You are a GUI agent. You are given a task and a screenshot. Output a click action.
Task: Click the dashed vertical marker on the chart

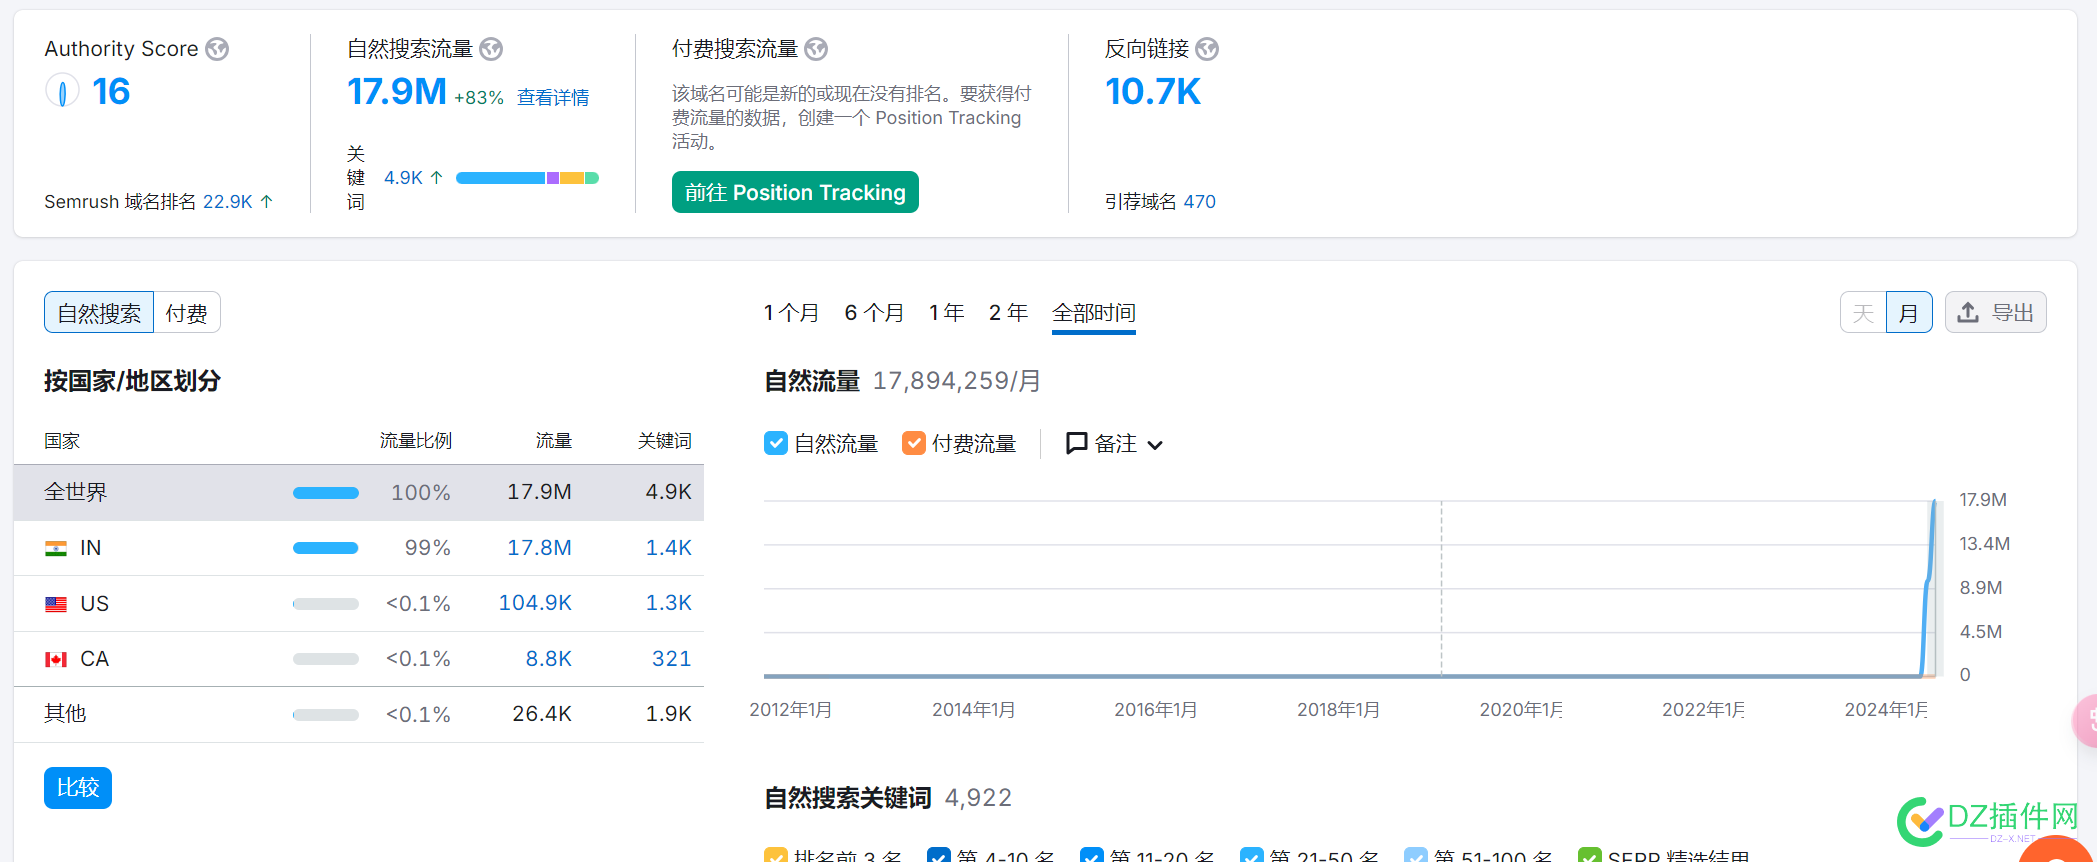[x=1441, y=588]
